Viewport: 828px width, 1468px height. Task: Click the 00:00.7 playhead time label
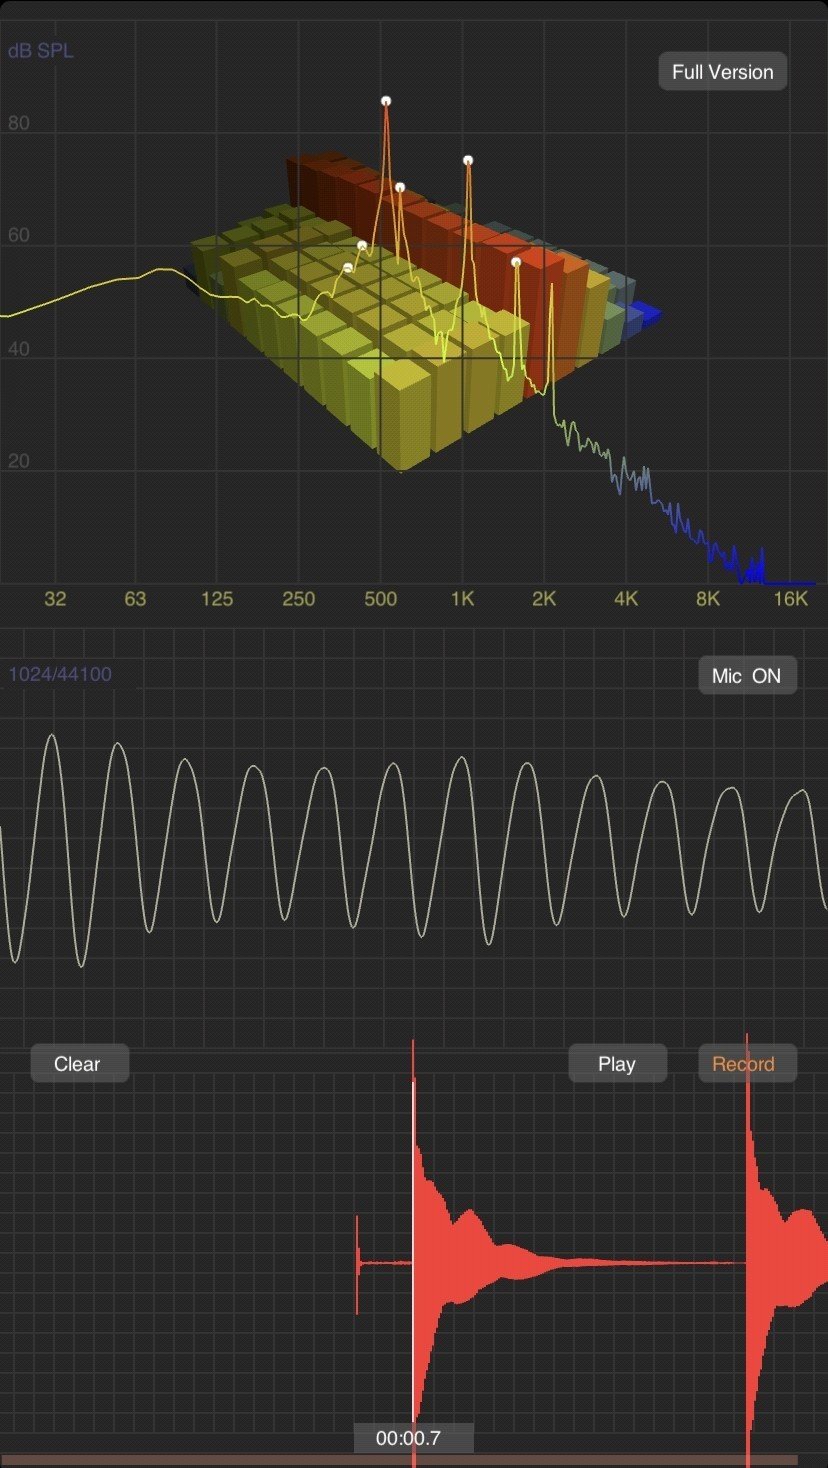[413, 1439]
